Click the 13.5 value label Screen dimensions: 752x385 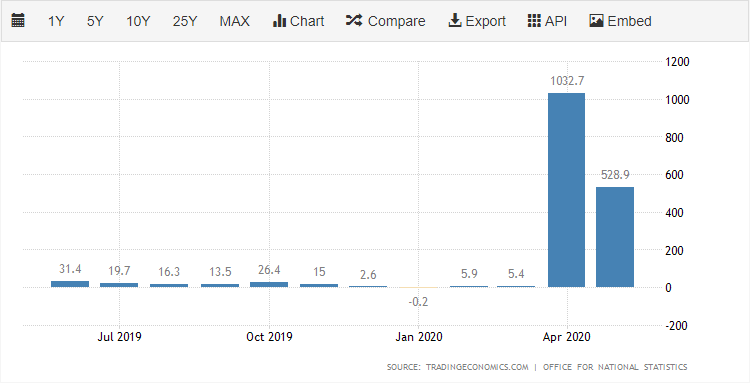tap(220, 272)
